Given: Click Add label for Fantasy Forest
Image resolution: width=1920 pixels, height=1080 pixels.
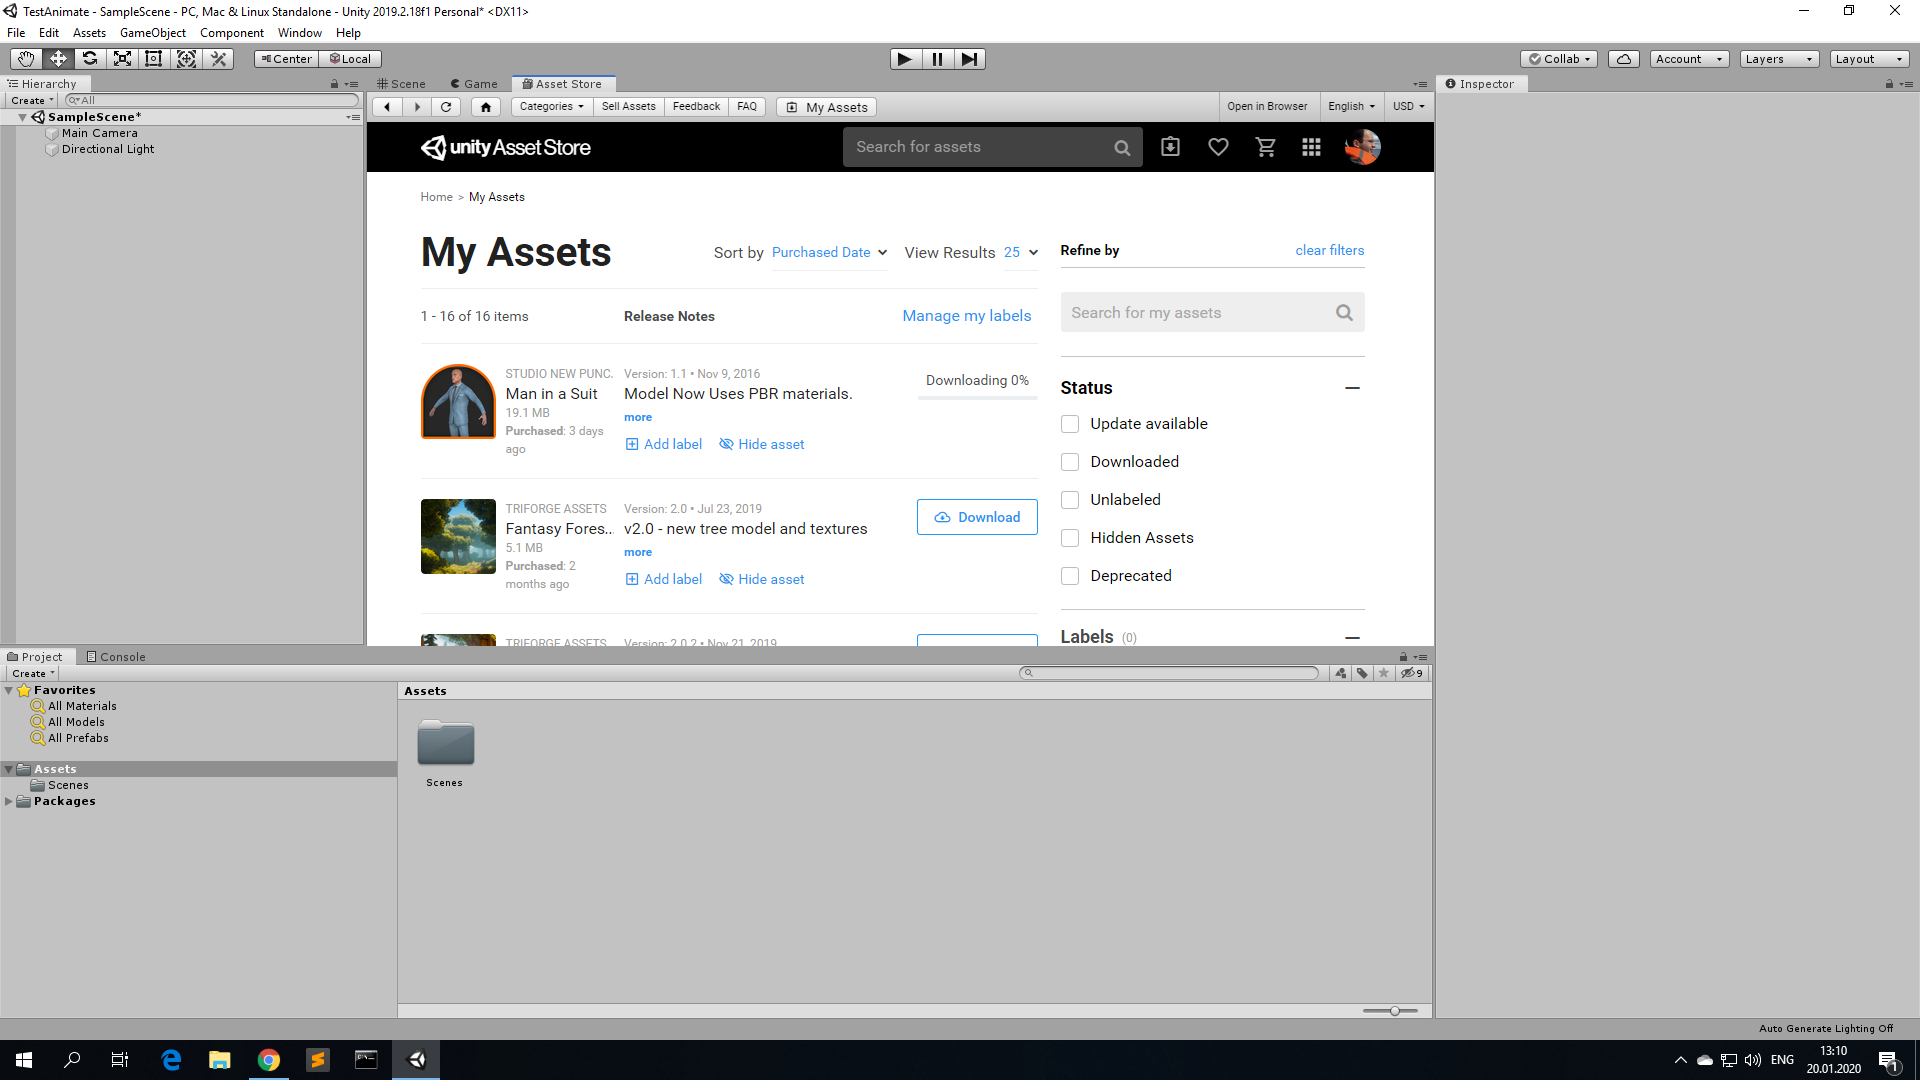Looking at the screenshot, I should pos(664,579).
